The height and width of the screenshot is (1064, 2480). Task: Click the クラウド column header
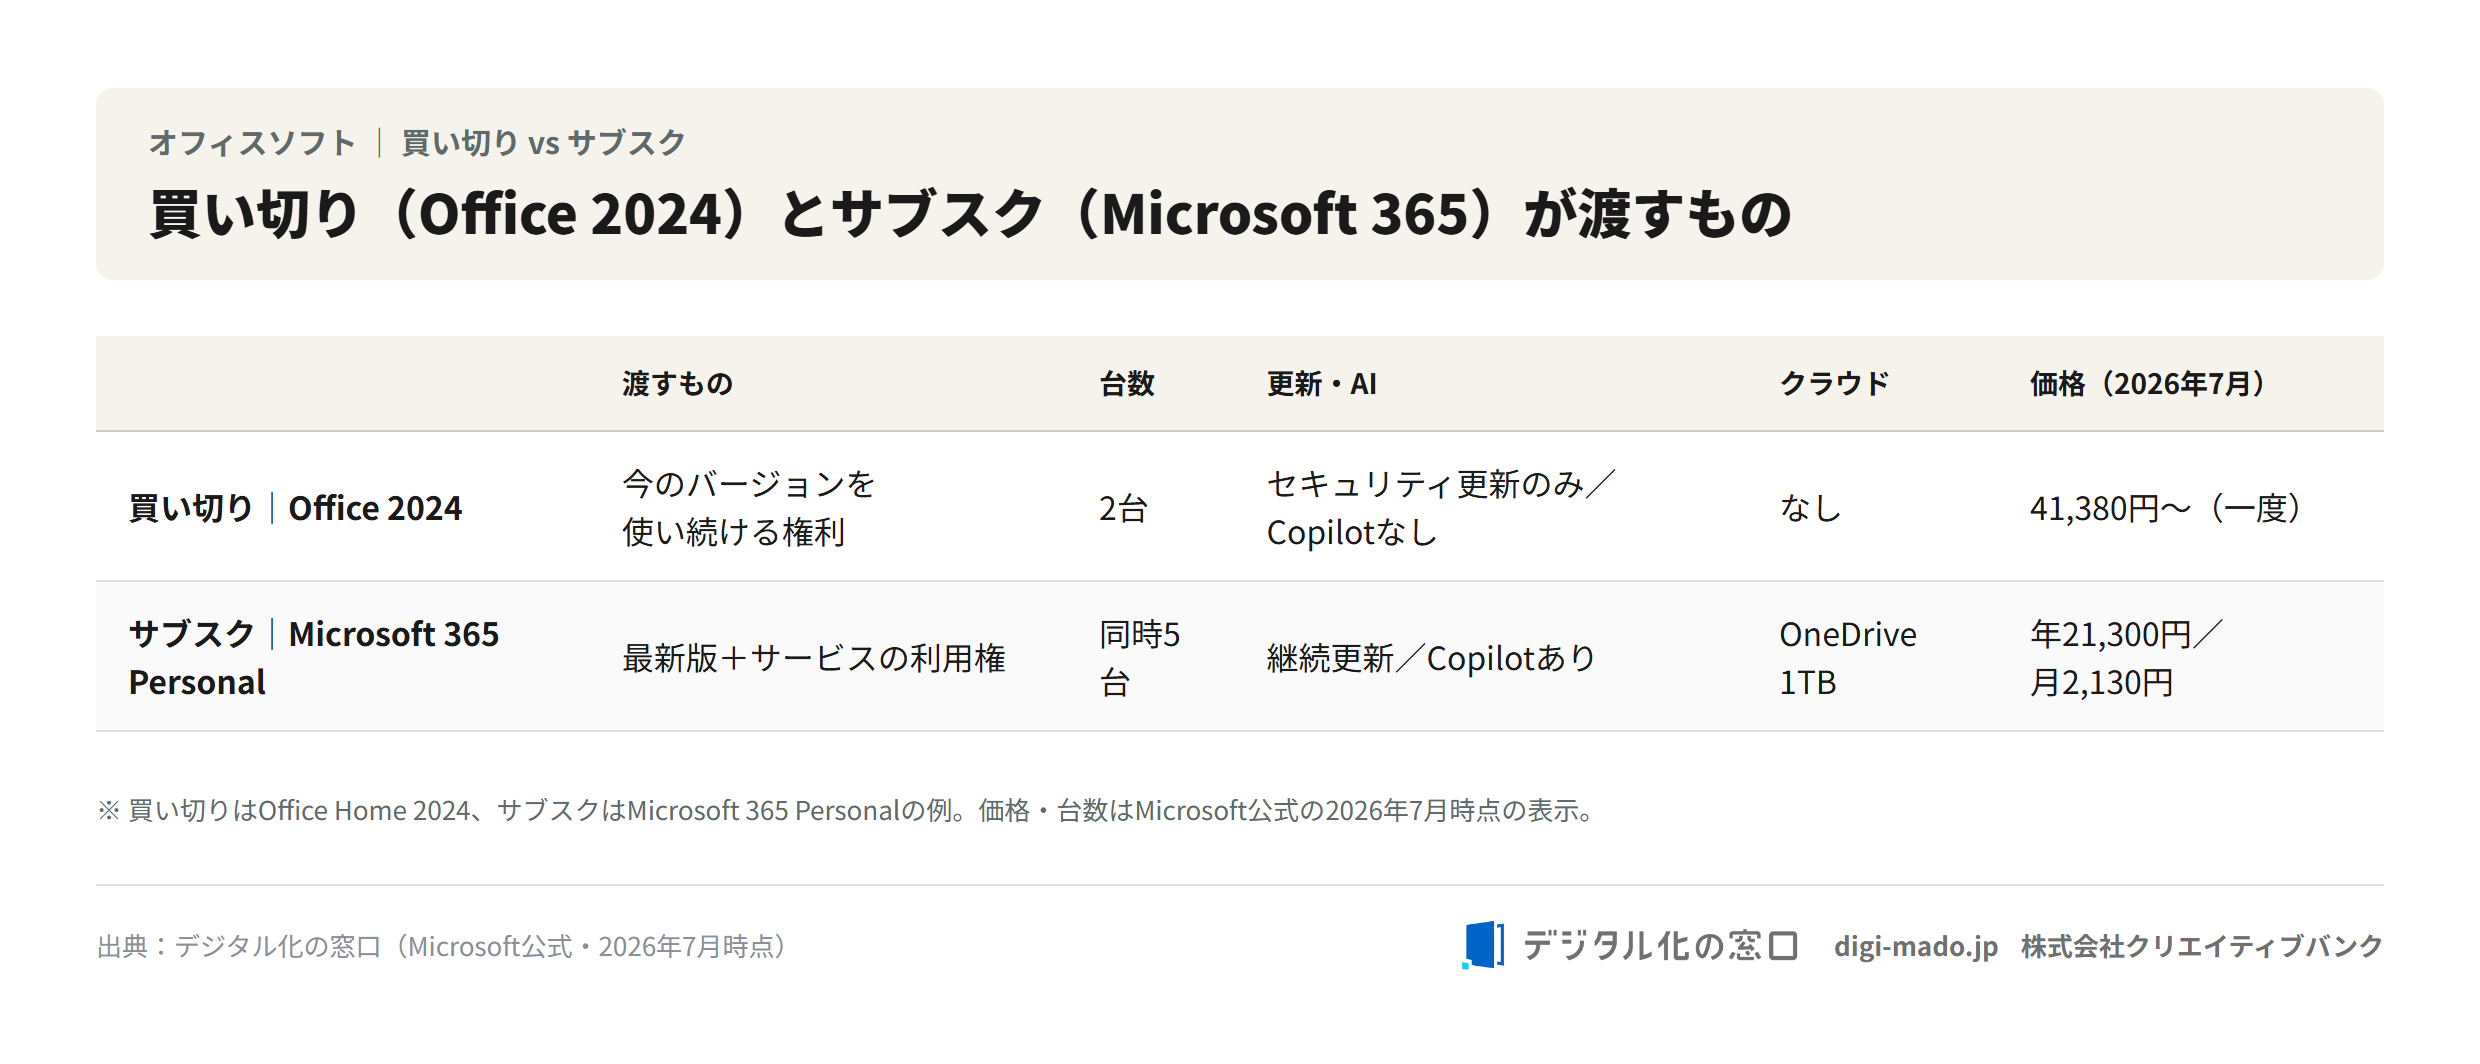[x=1834, y=384]
